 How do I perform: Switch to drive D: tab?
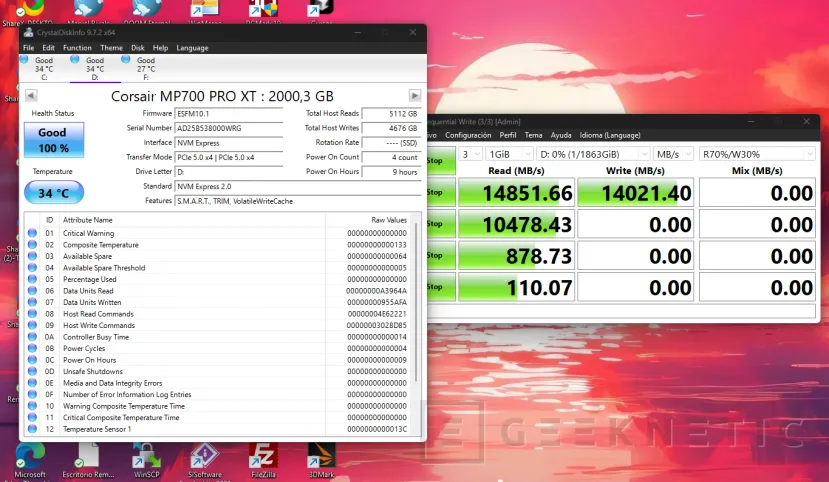pos(95,69)
